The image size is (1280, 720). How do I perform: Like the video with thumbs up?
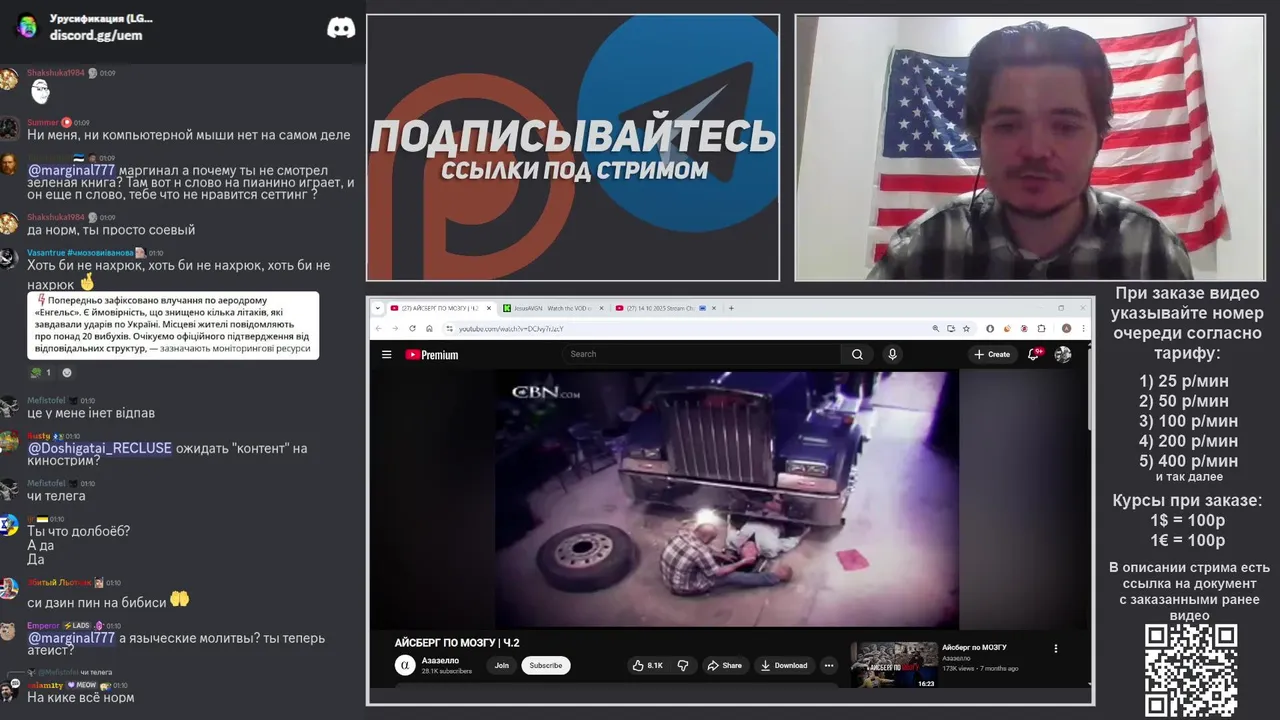648,665
